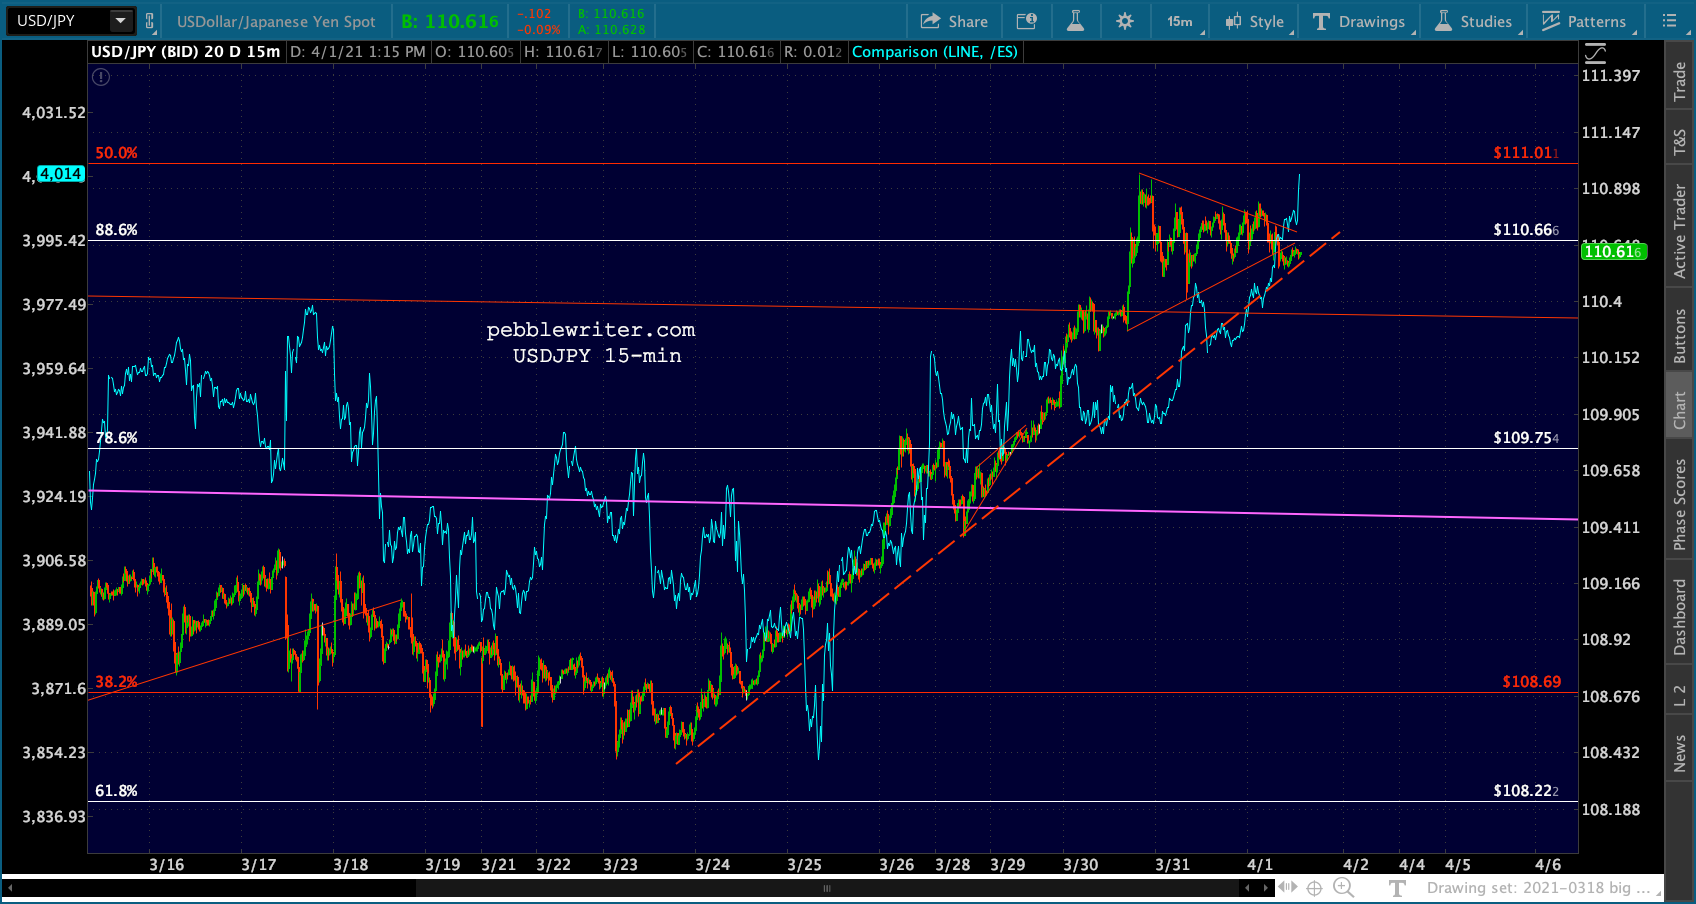Switch to the Trade side tab
The image size is (1696, 904).
coord(1680,82)
